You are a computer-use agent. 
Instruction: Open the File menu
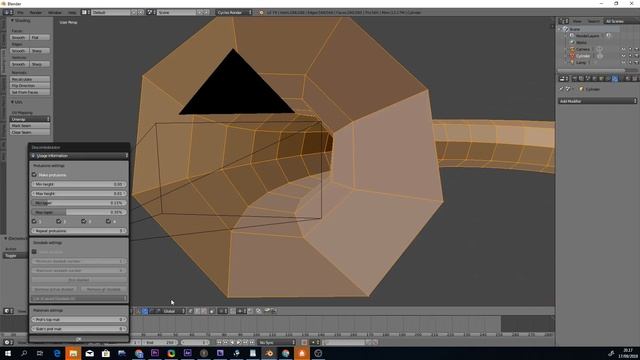[x=20, y=13]
